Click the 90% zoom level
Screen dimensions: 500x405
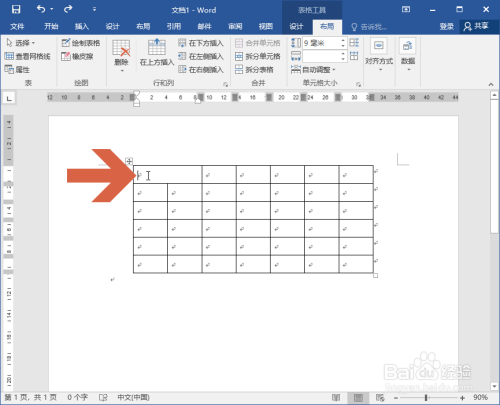point(480,397)
